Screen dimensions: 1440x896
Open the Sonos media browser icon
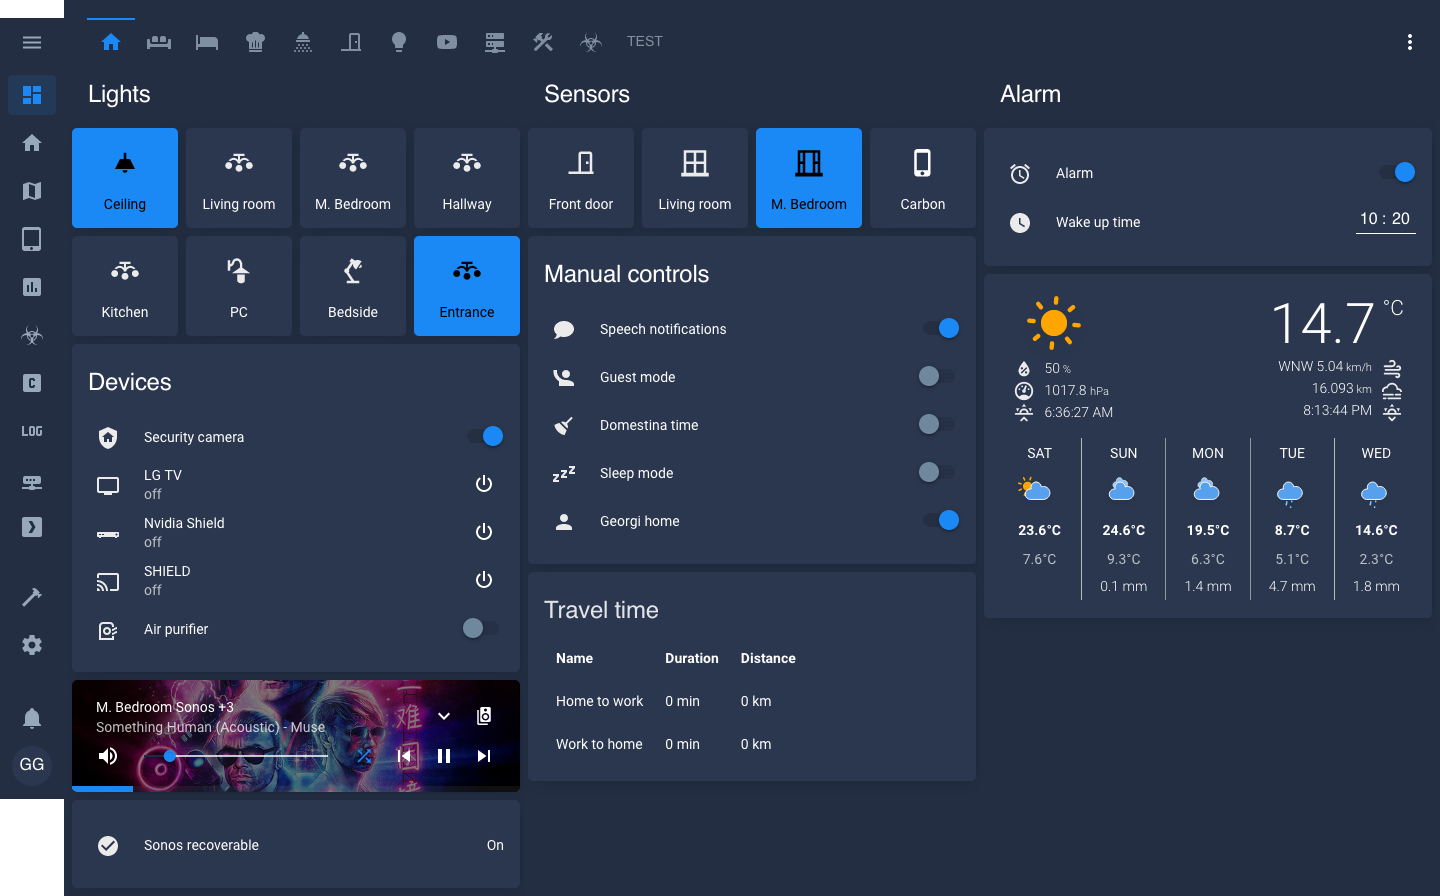[484, 716]
